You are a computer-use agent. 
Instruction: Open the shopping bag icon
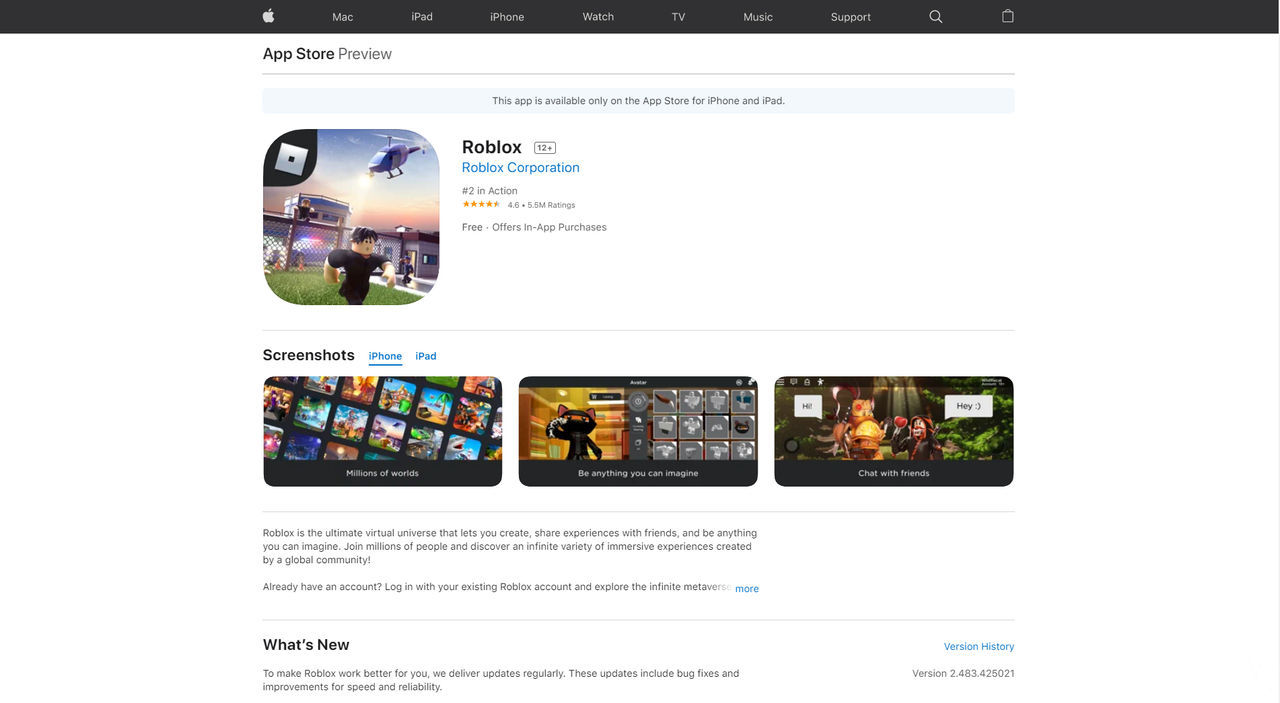click(x=1008, y=16)
